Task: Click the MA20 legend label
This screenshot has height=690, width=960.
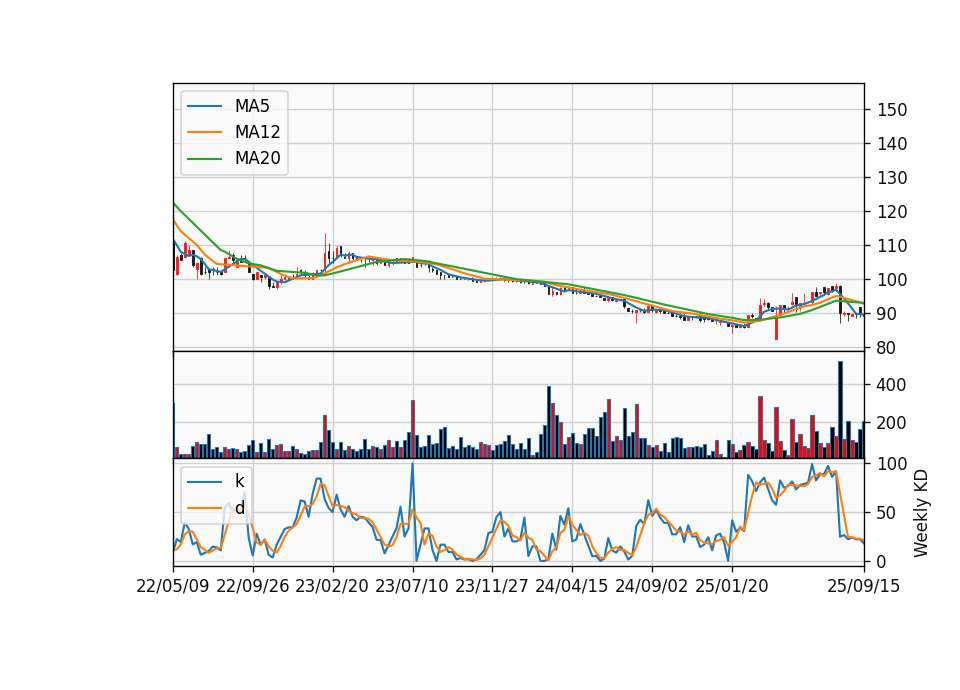Action: (x=257, y=158)
